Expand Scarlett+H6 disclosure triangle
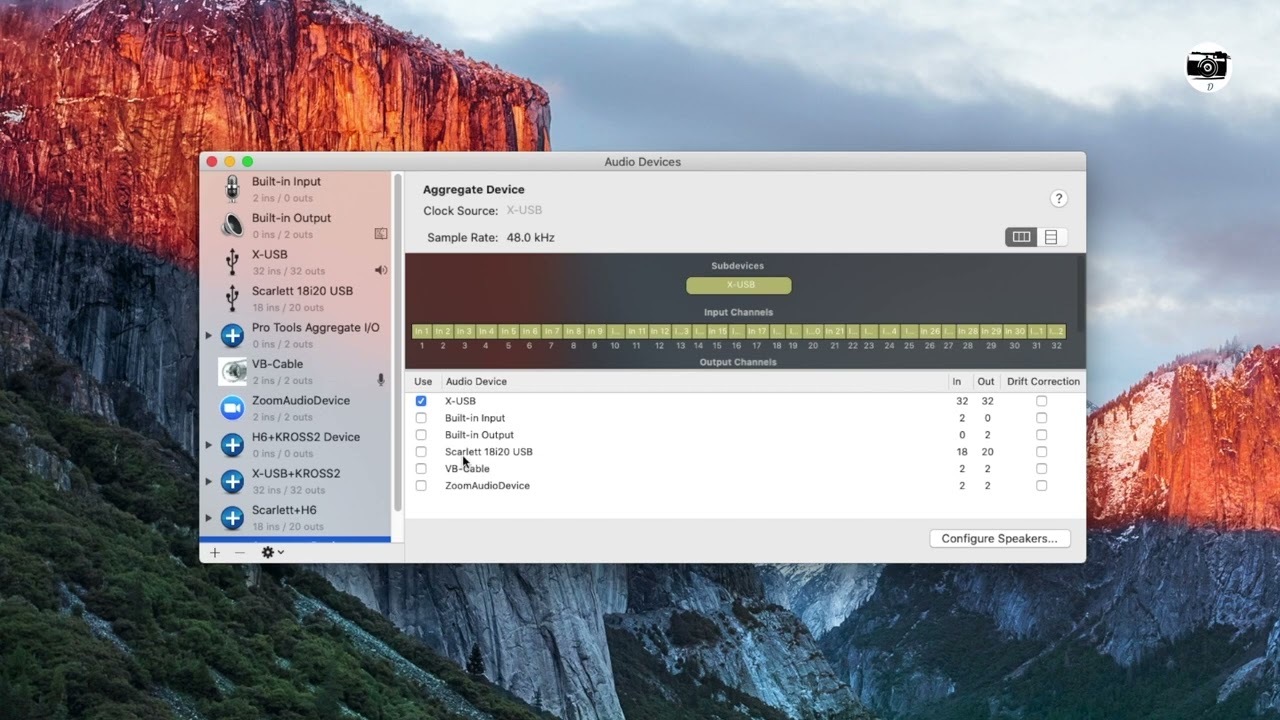This screenshot has height=720, width=1280. click(x=208, y=517)
